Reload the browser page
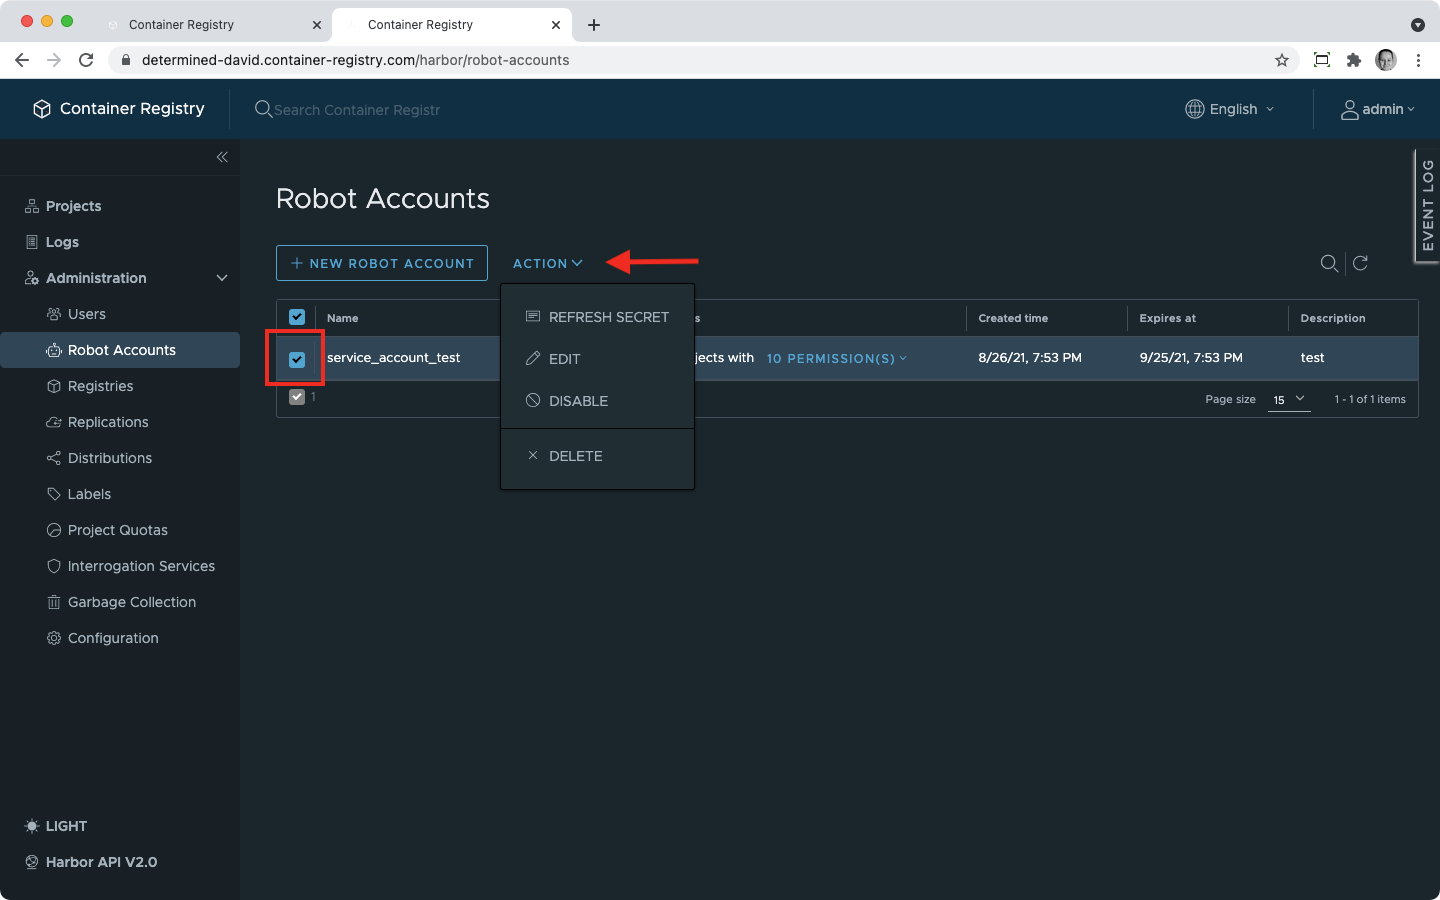 coord(86,60)
